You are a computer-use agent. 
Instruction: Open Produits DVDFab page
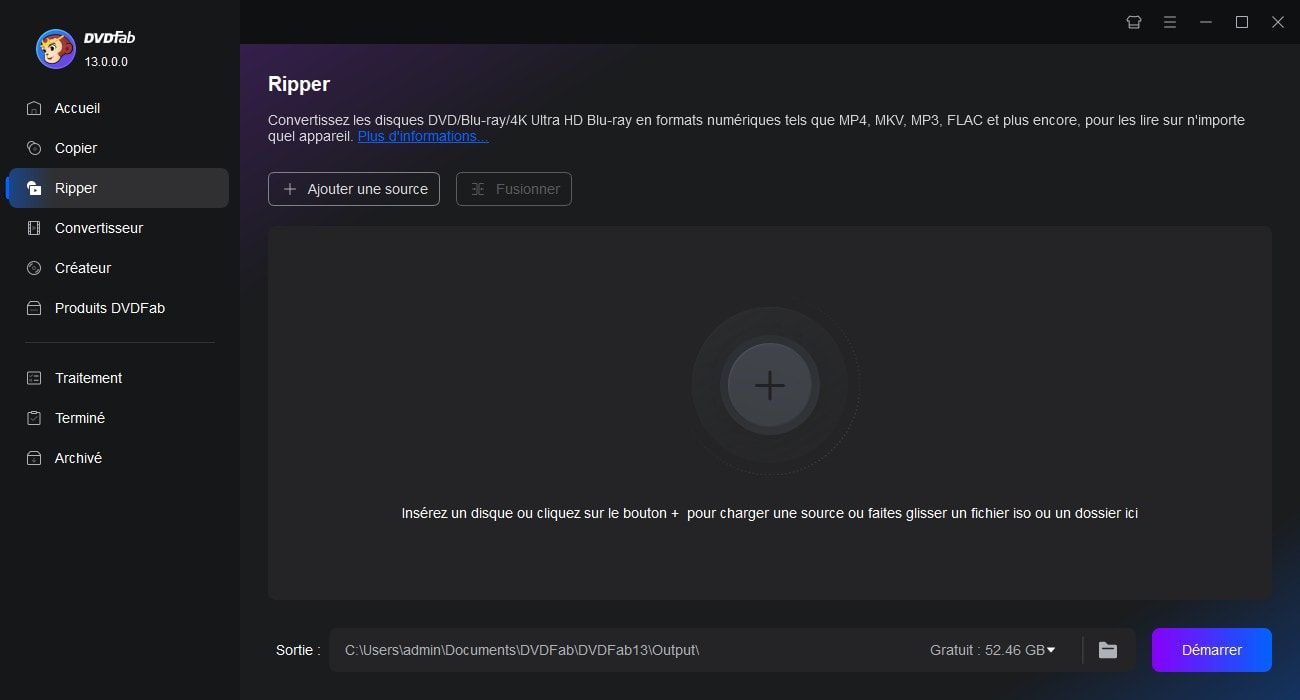point(118,308)
